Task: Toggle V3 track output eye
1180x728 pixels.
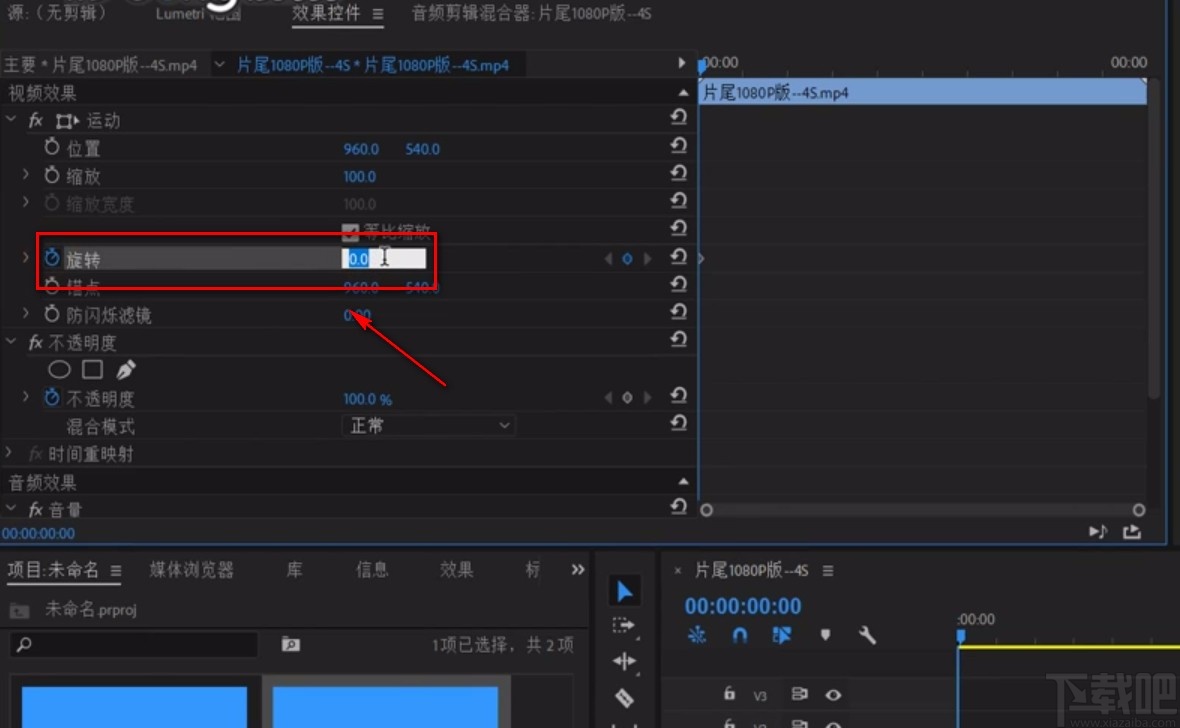Action: pyautogui.click(x=833, y=694)
